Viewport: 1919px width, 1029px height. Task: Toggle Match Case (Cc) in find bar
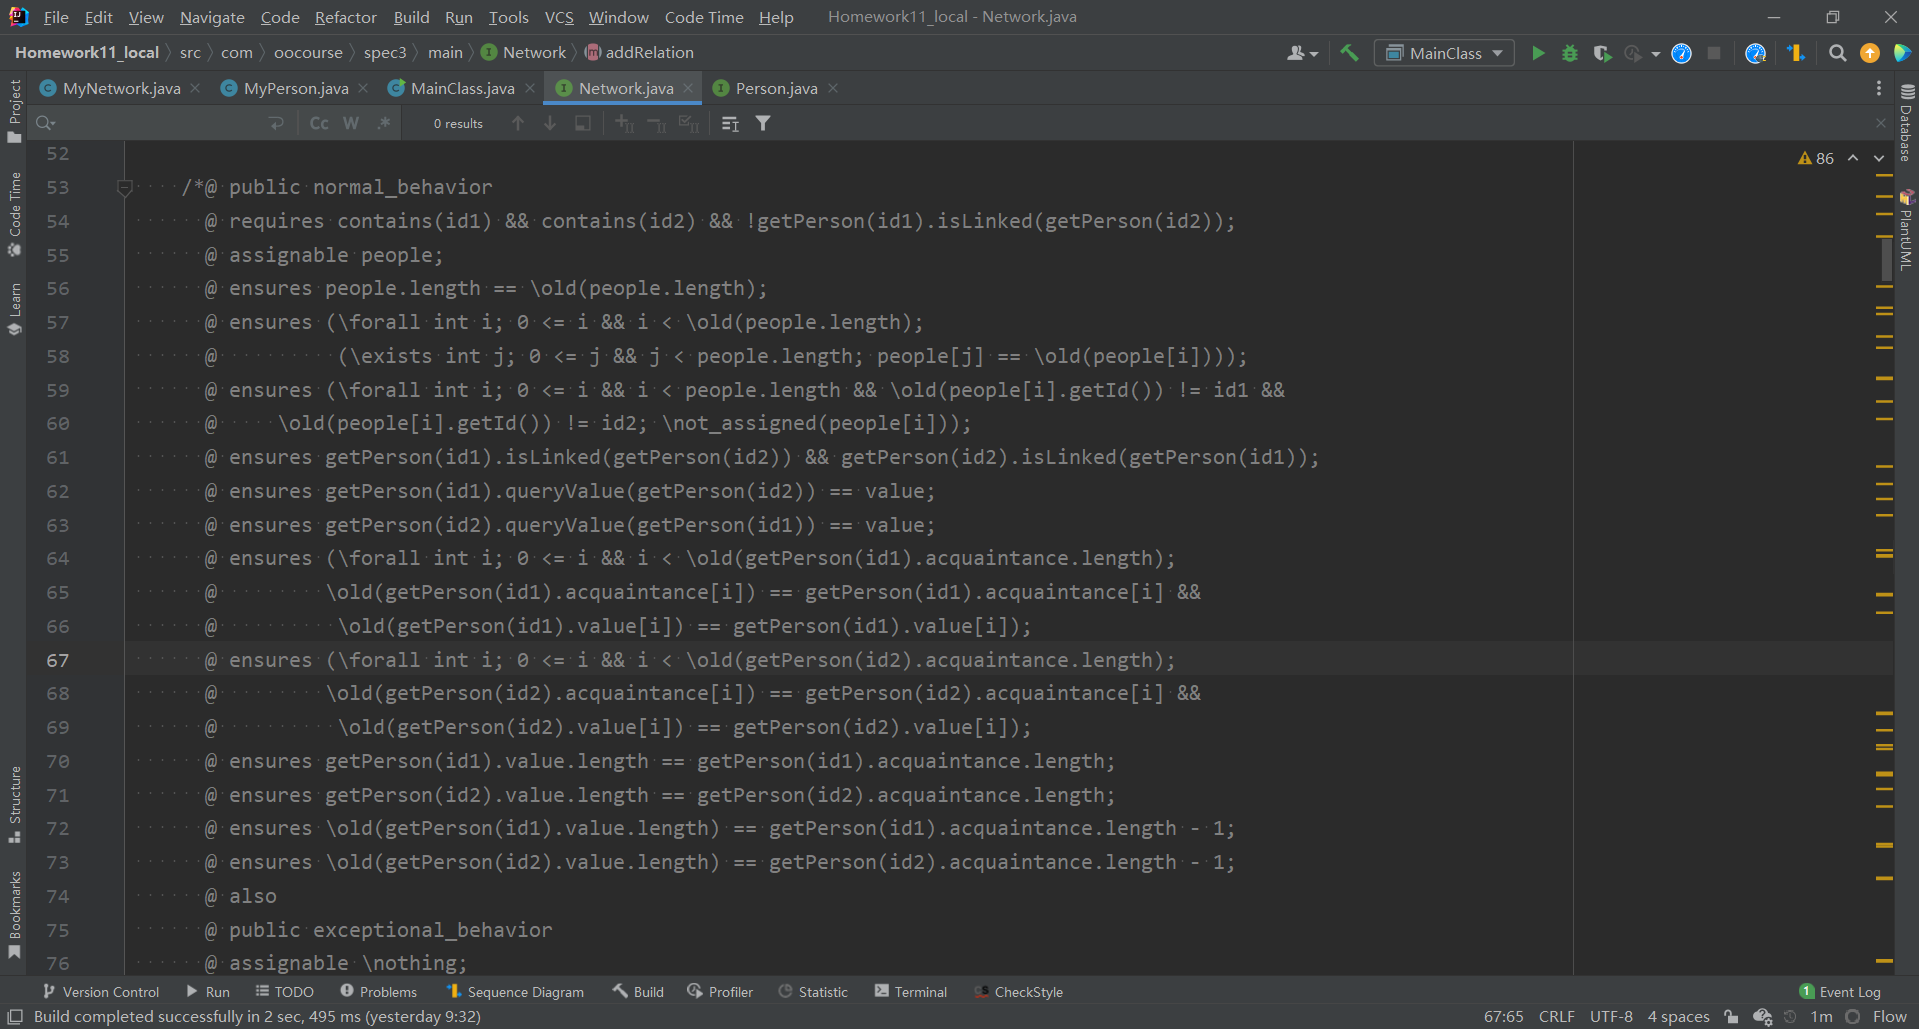(319, 123)
